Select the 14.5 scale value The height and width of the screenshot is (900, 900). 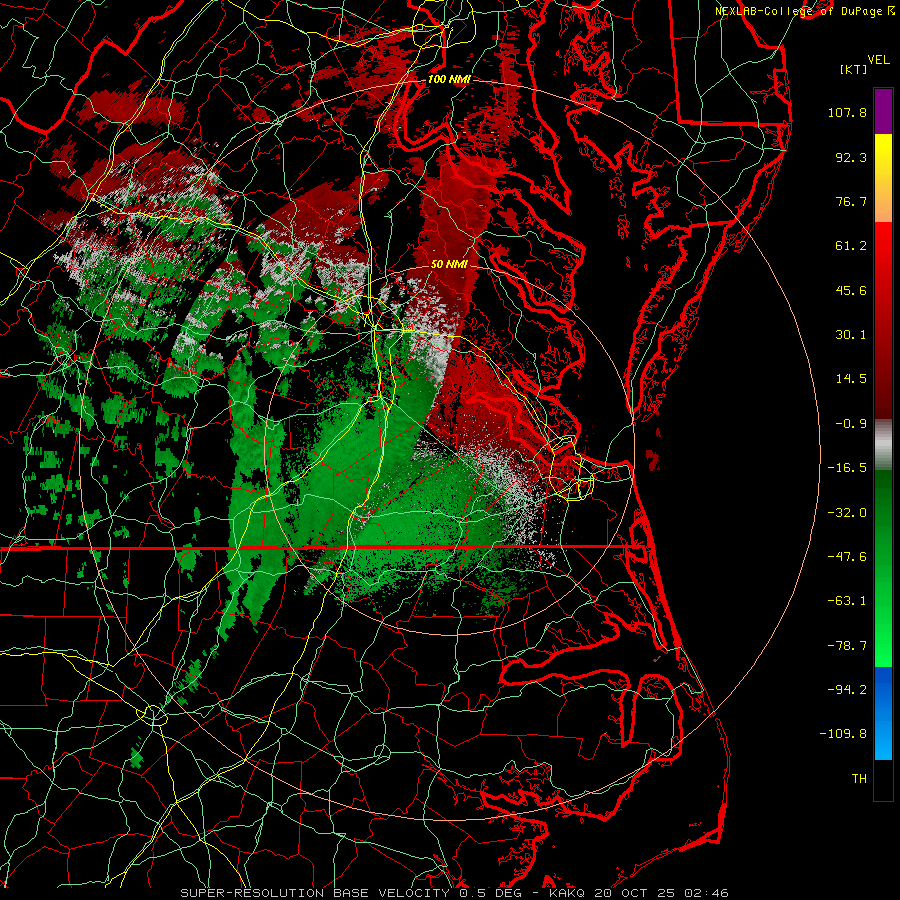(x=851, y=379)
